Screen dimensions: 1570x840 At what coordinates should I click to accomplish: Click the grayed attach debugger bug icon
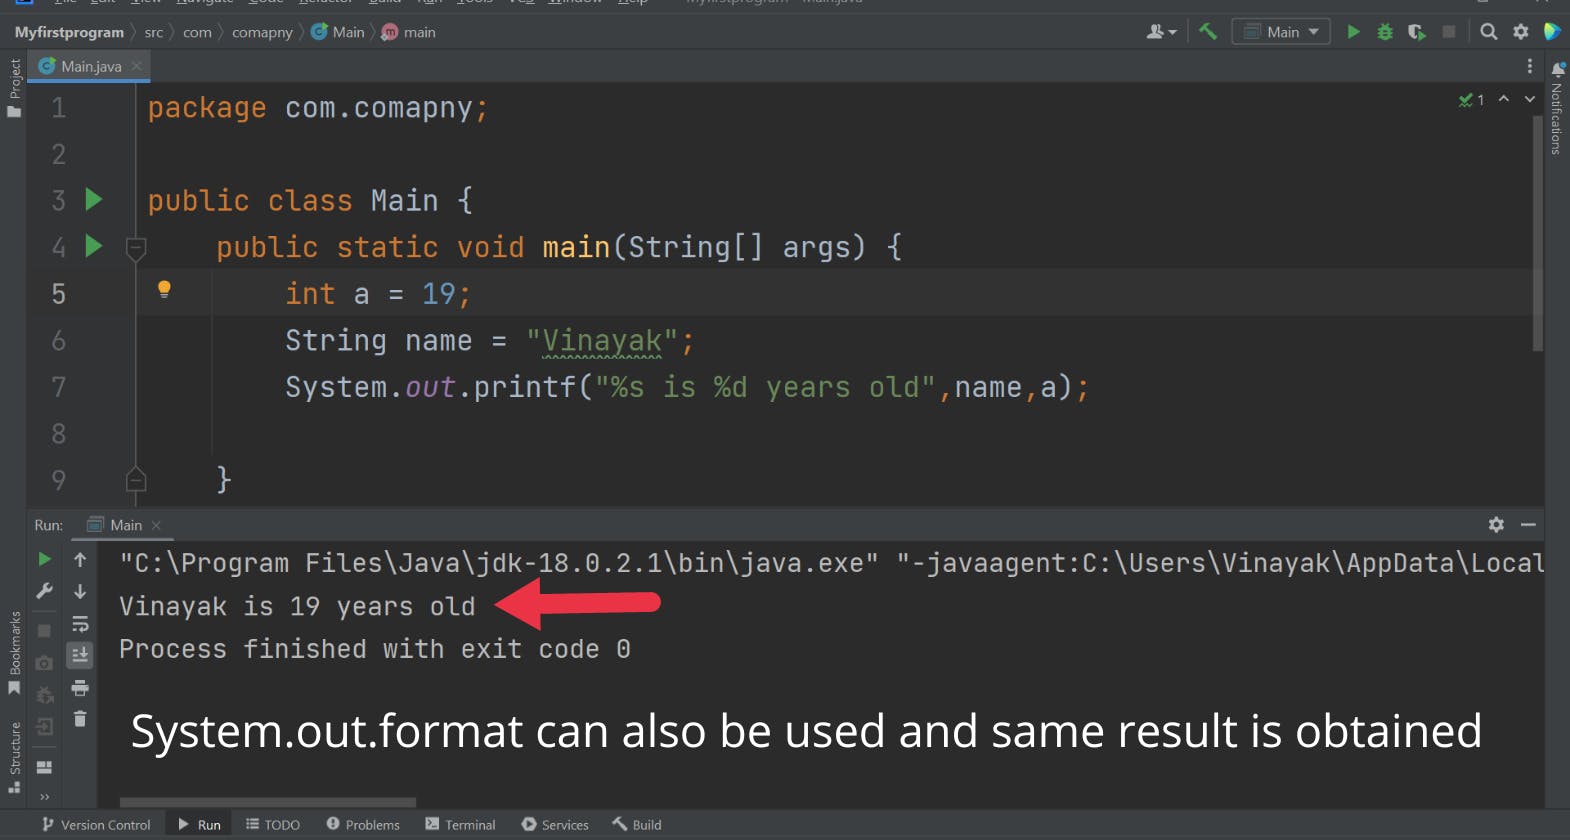tap(44, 694)
